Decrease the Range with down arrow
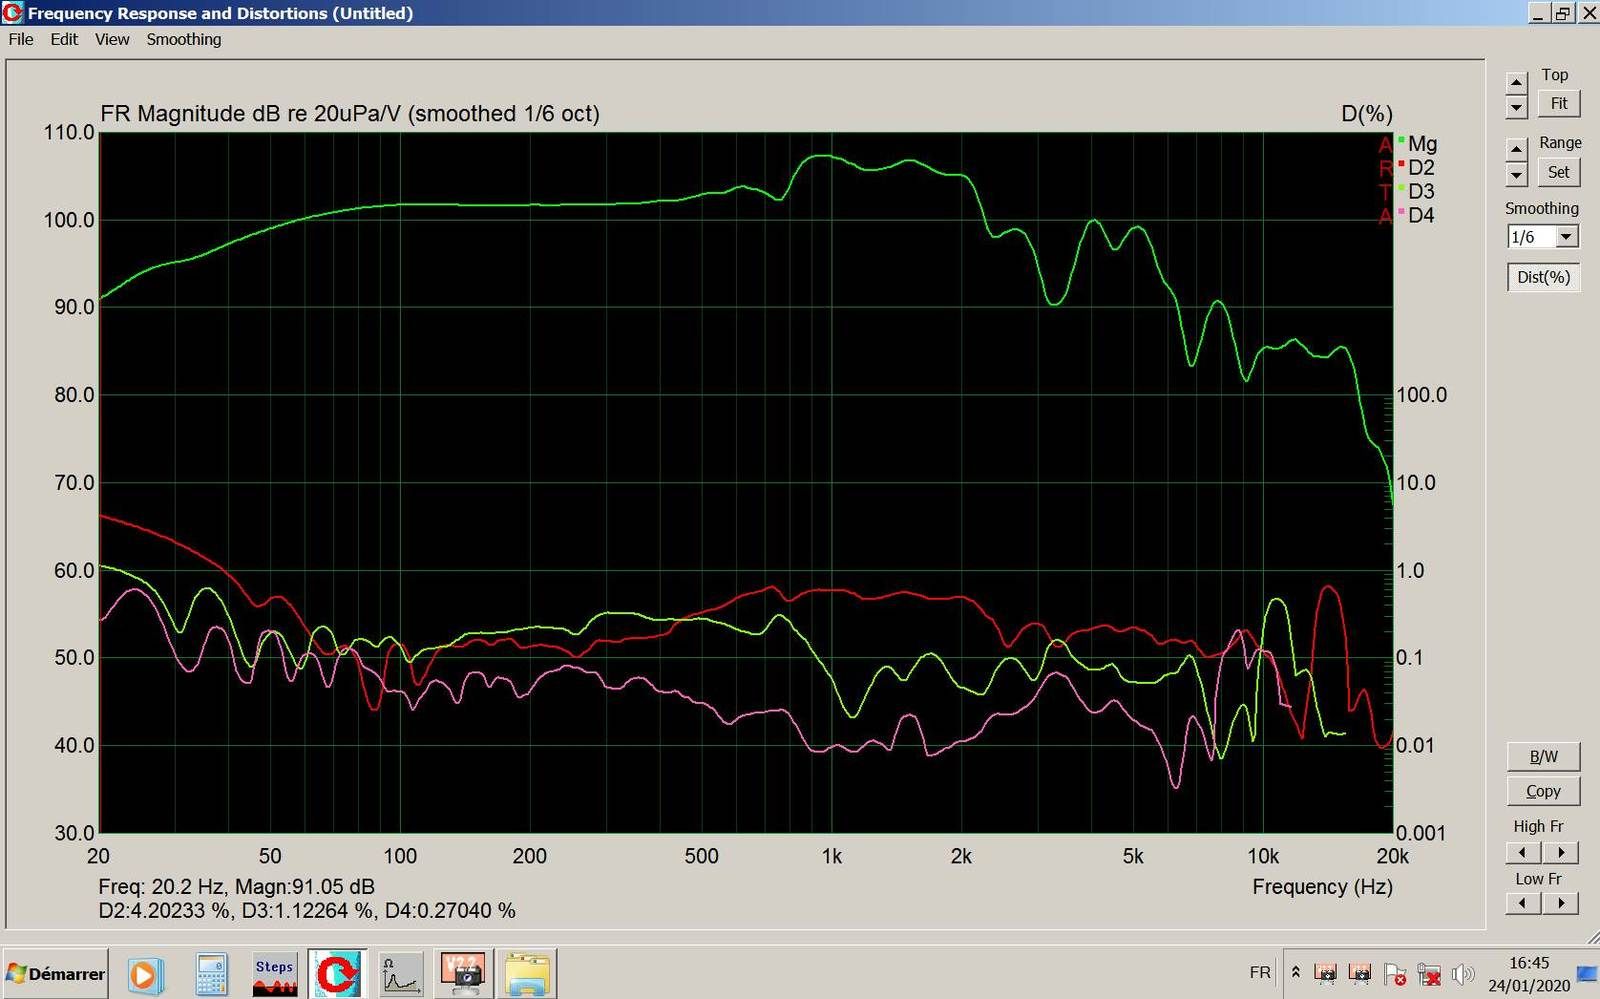The height and width of the screenshot is (999, 1600). (1517, 174)
